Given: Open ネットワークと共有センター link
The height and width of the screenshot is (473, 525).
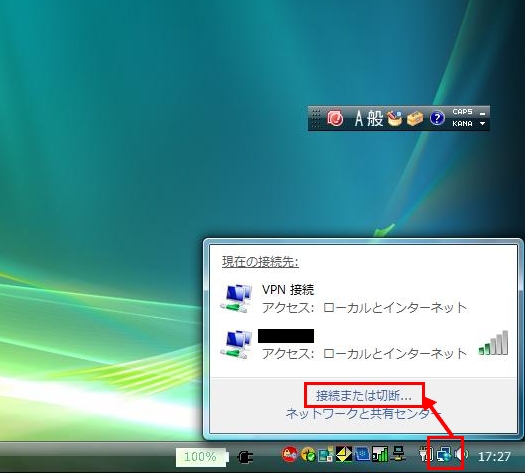Looking at the screenshot, I should pyautogui.click(x=364, y=413).
